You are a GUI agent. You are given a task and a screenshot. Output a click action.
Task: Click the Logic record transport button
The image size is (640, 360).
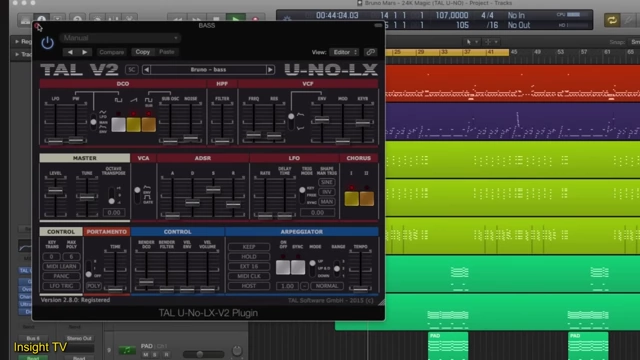pyautogui.click(x=255, y=19)
